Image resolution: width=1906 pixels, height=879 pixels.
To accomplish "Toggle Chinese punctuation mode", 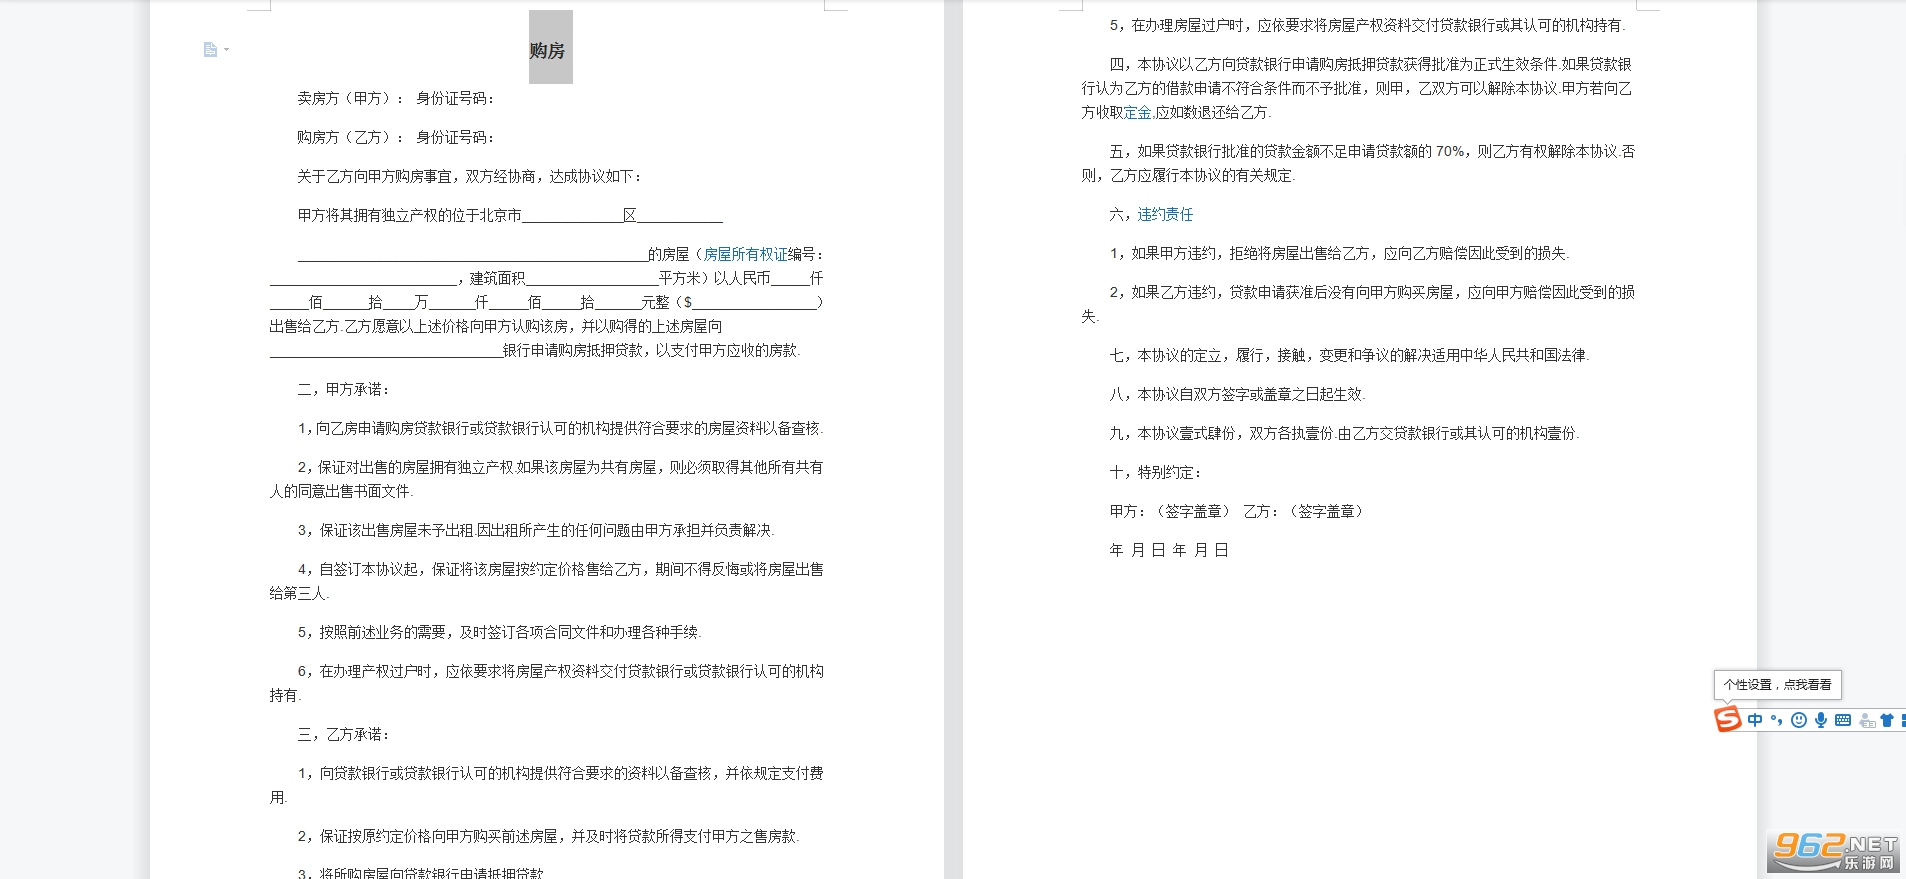I will point(1776,720).
